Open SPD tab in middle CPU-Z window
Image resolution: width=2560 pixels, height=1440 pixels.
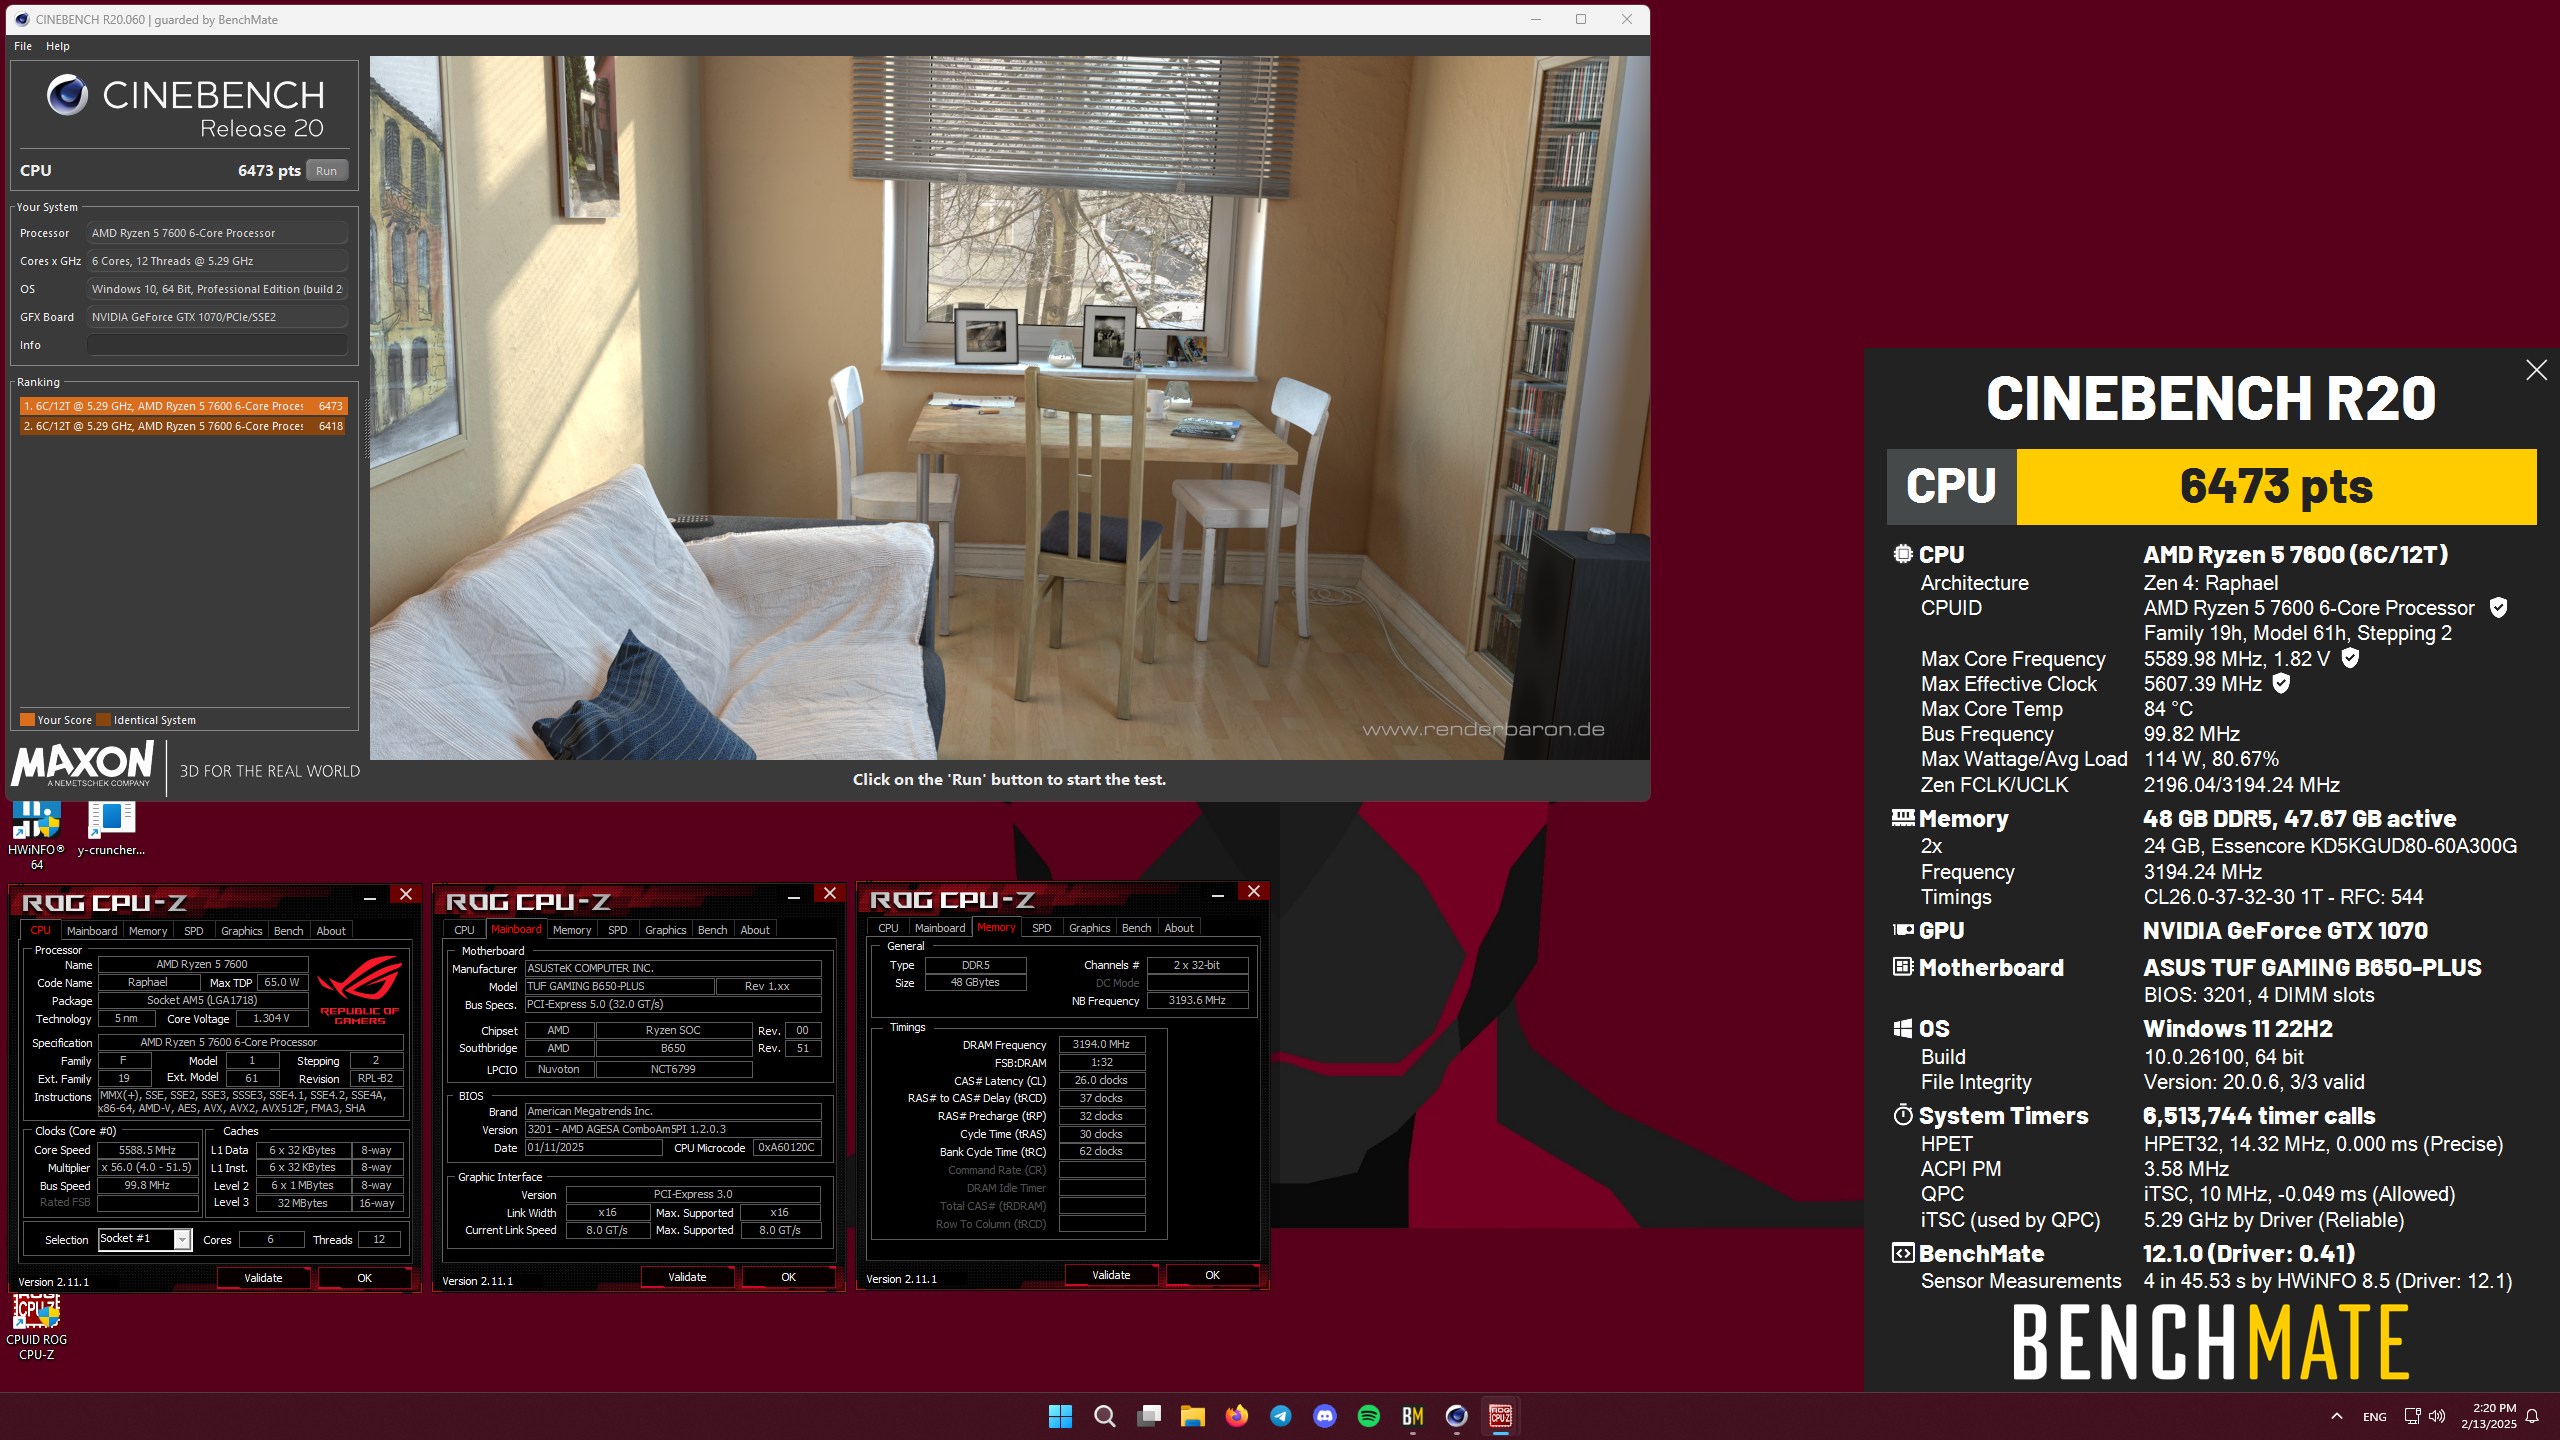pyautogui.click(x=618, y=930)
